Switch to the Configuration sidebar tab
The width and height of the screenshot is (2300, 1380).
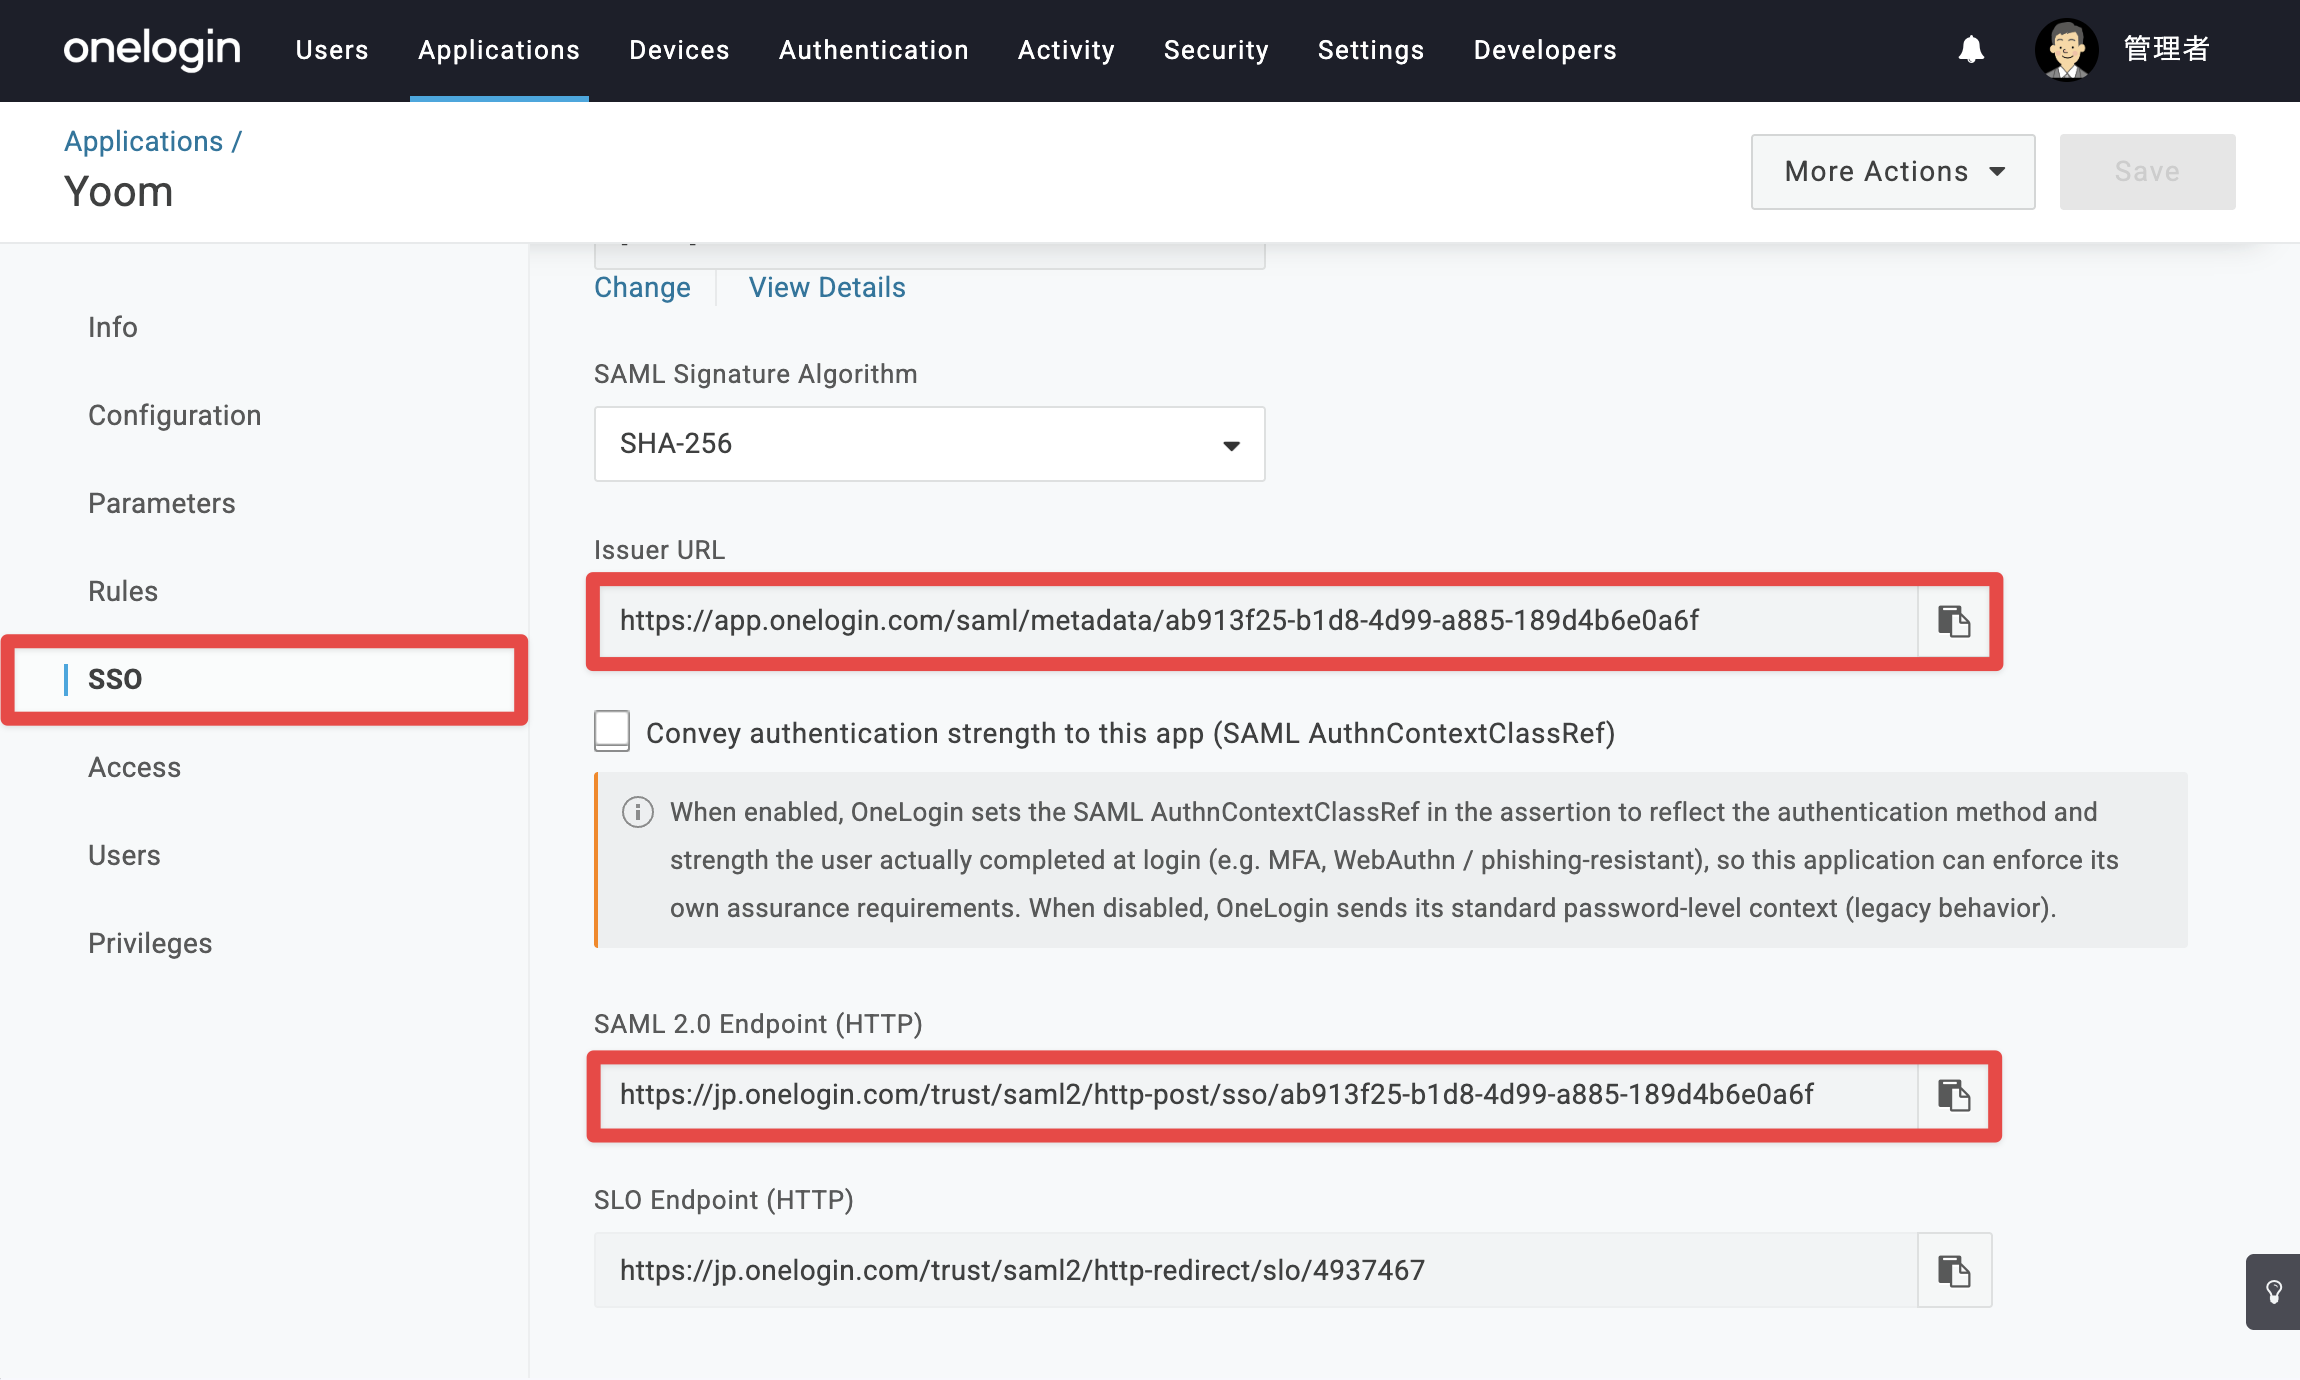(175, 415)
